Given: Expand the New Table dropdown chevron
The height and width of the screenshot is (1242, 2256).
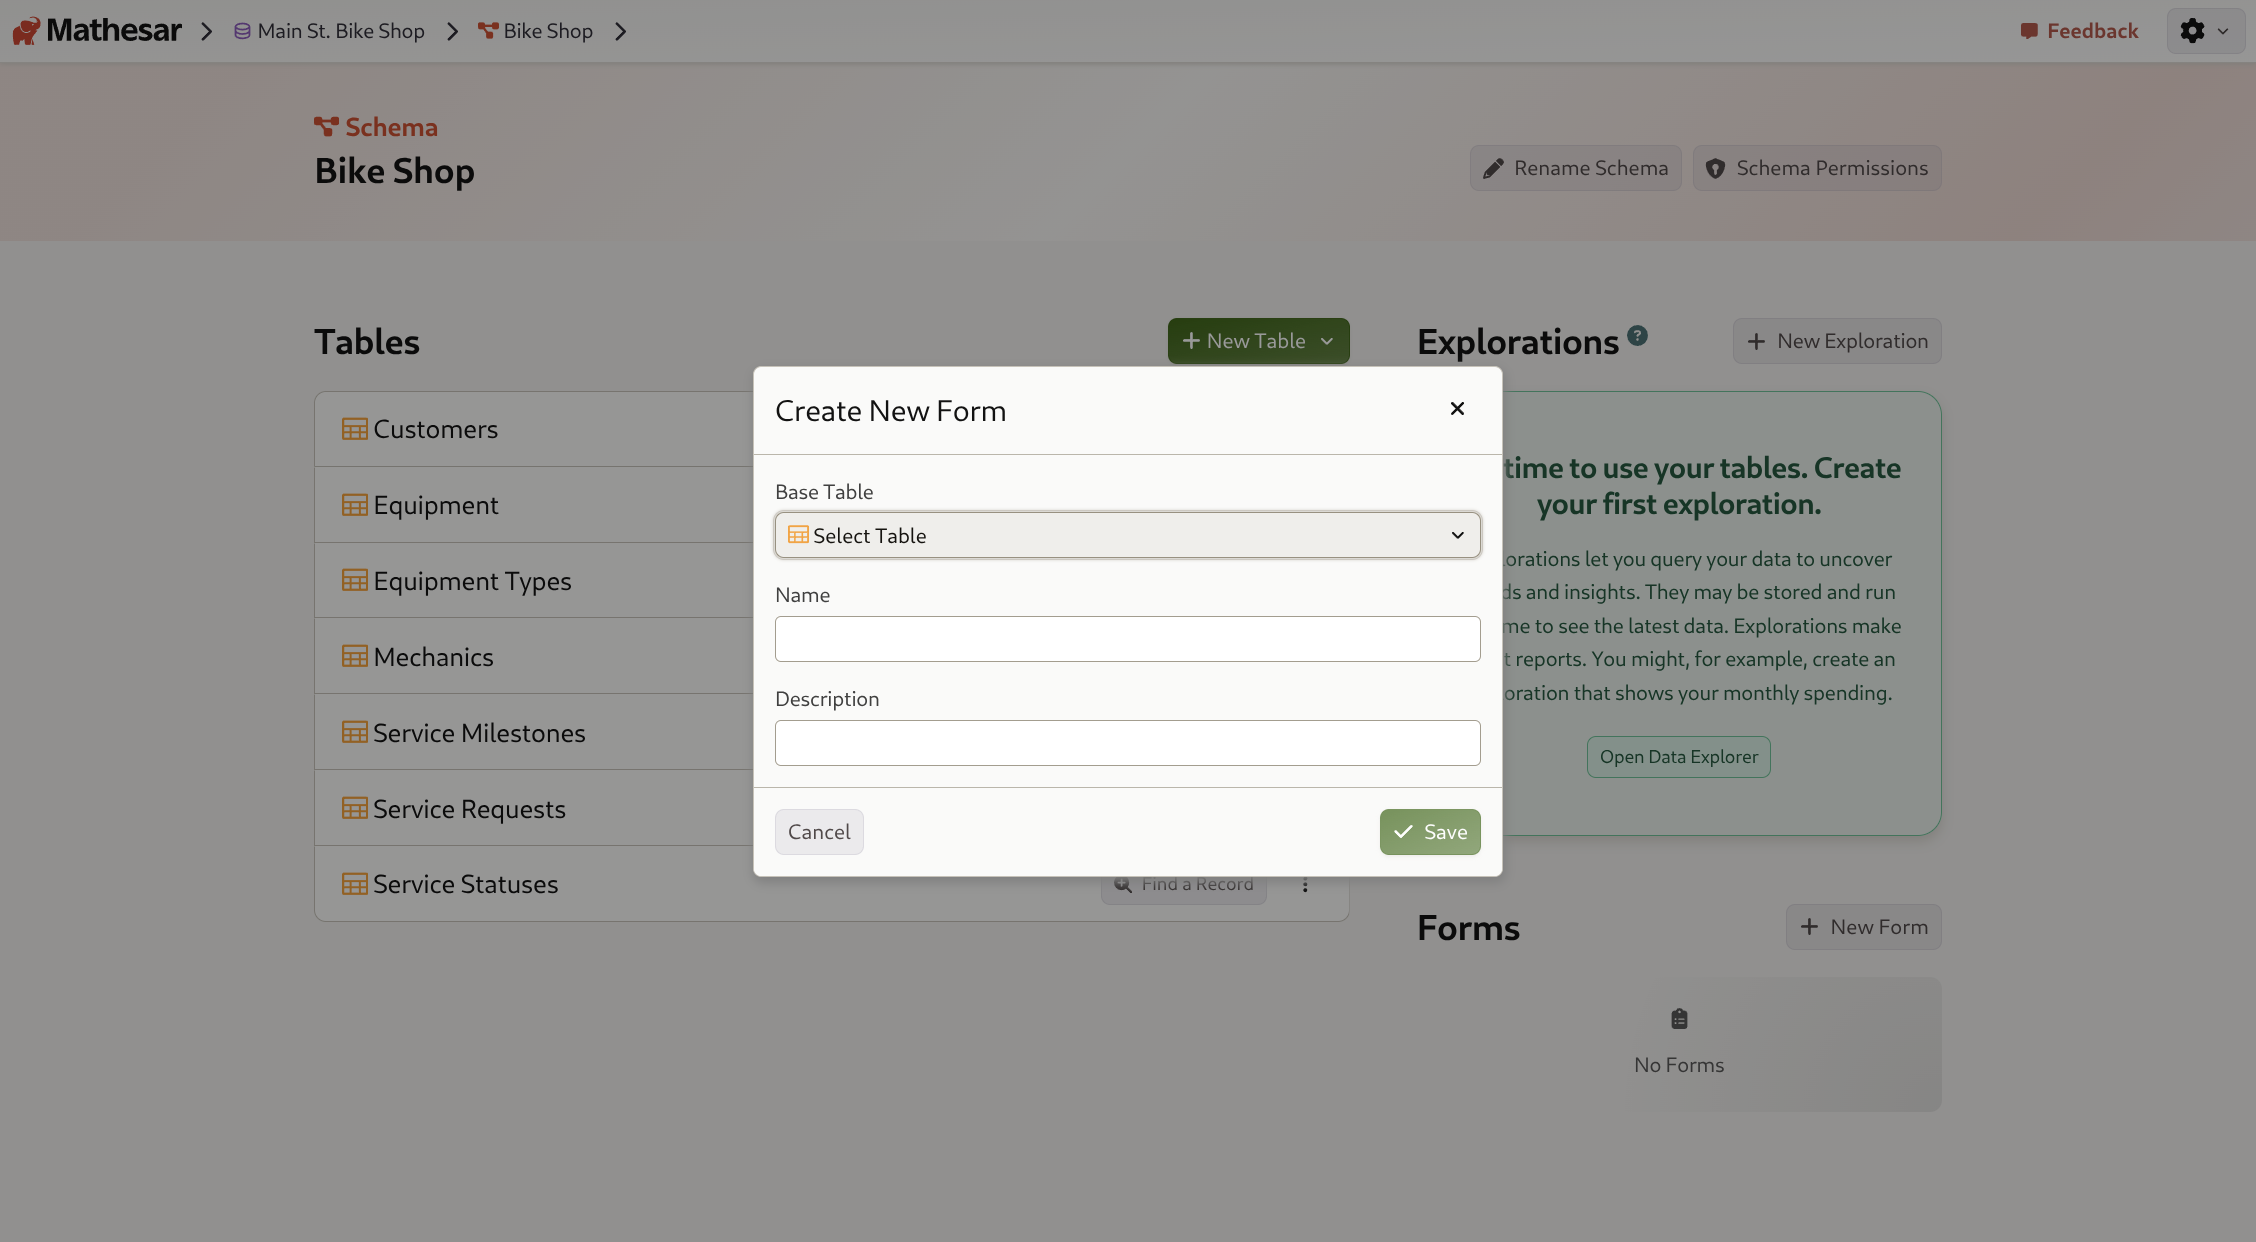Looking at the screenshot, I should tap(1328, 340).
